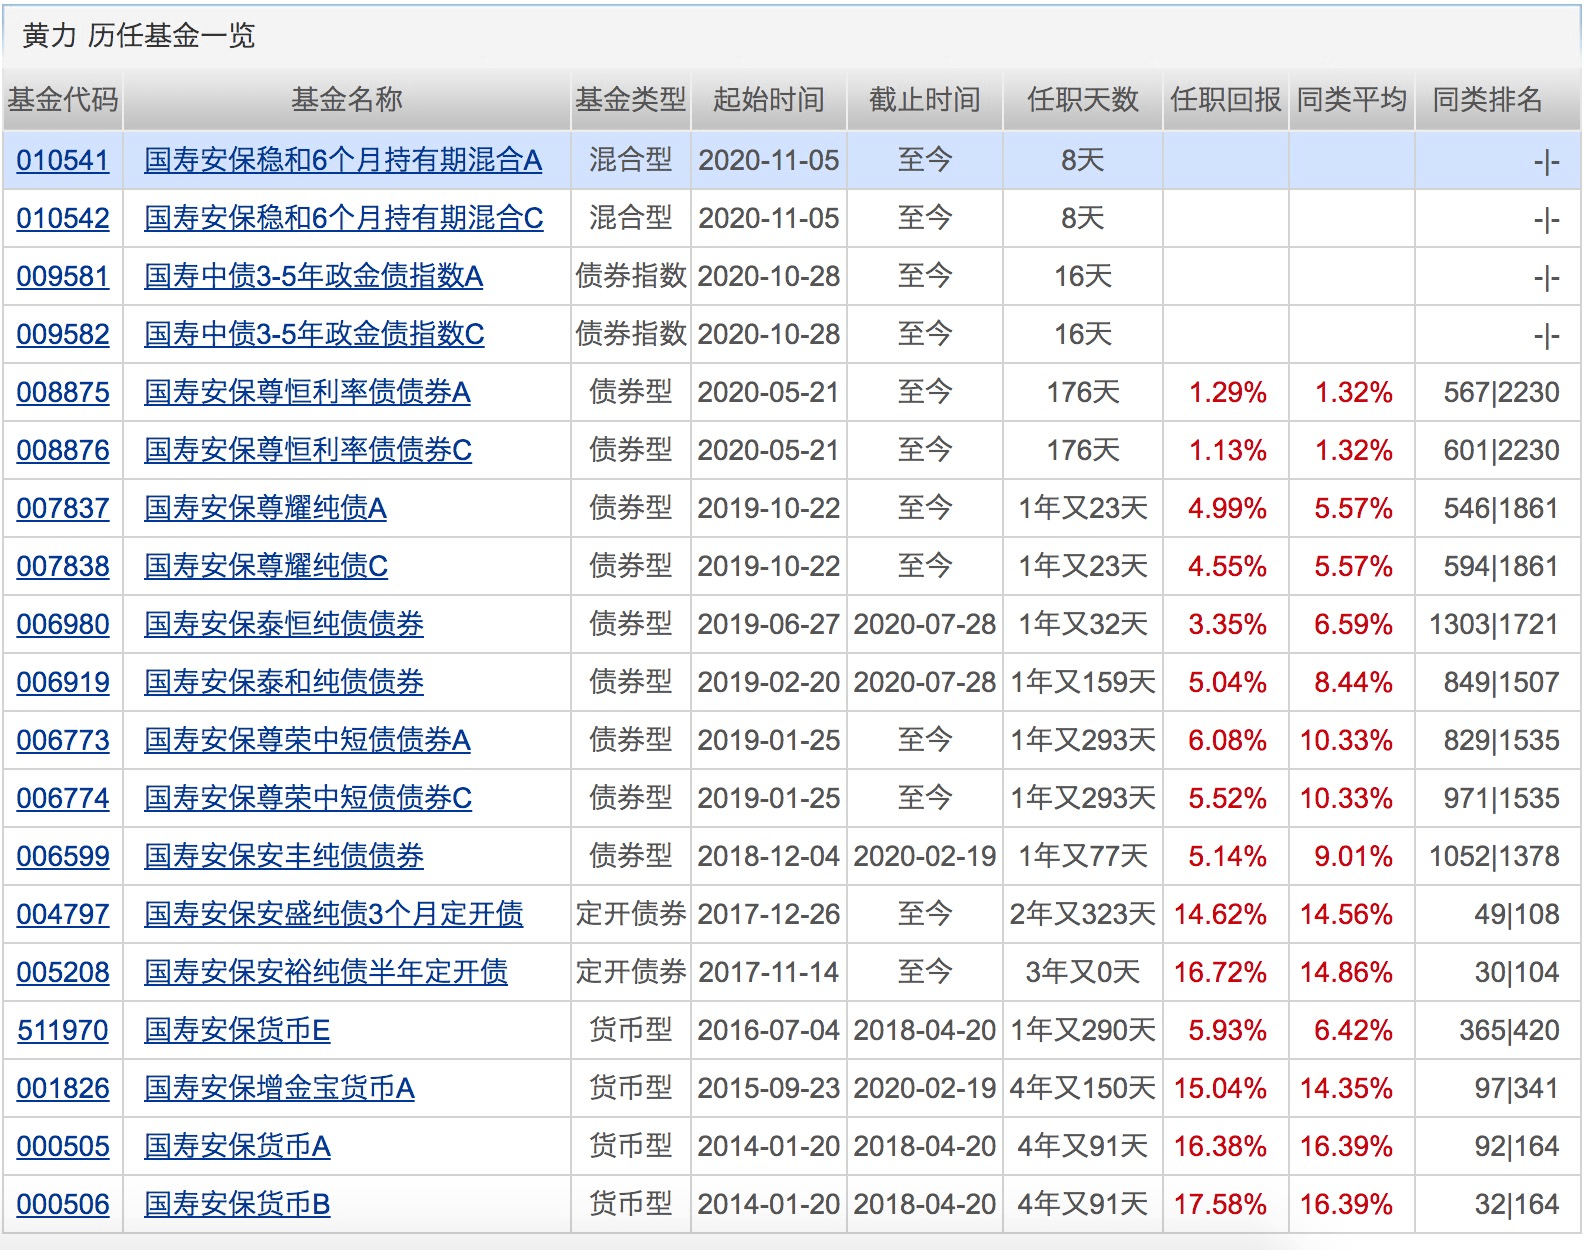
Task: Open fund 国寿安保安盛纯债3个月定开债
Action: (x=334, y=914)
